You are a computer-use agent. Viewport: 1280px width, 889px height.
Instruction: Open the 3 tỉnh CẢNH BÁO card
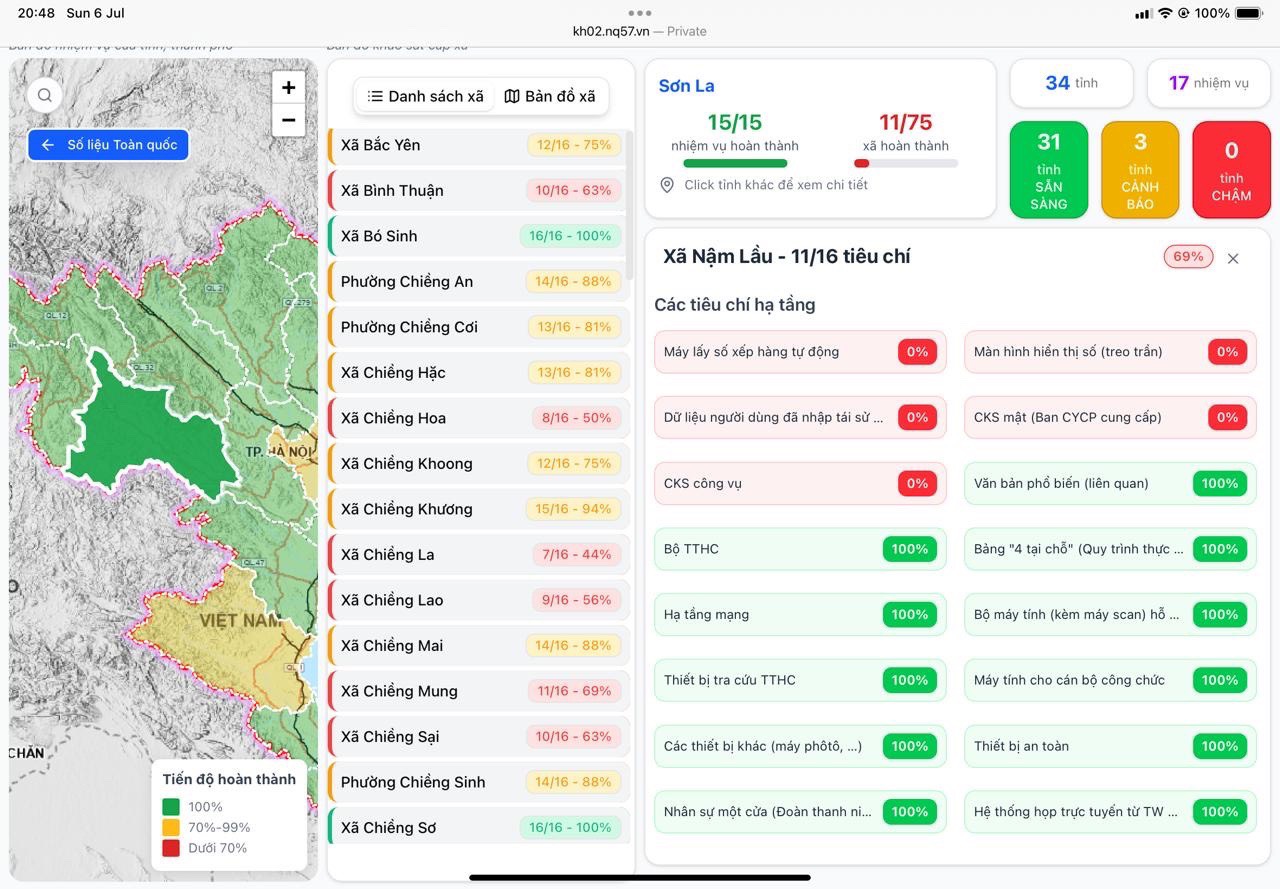click(x=1140, y=170)
